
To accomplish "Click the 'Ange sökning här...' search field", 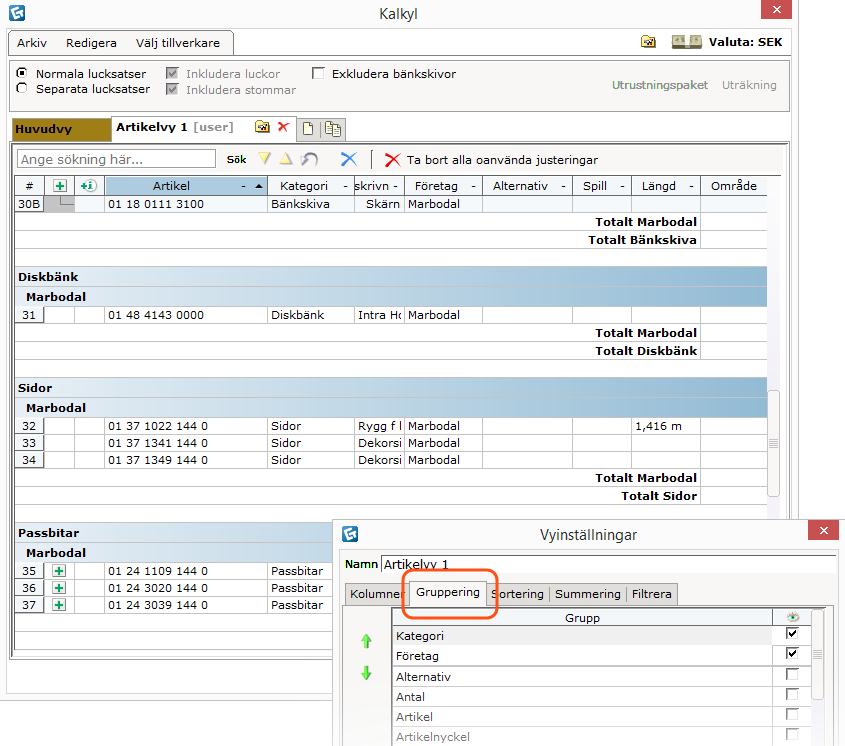I will [x=116, y=159].
